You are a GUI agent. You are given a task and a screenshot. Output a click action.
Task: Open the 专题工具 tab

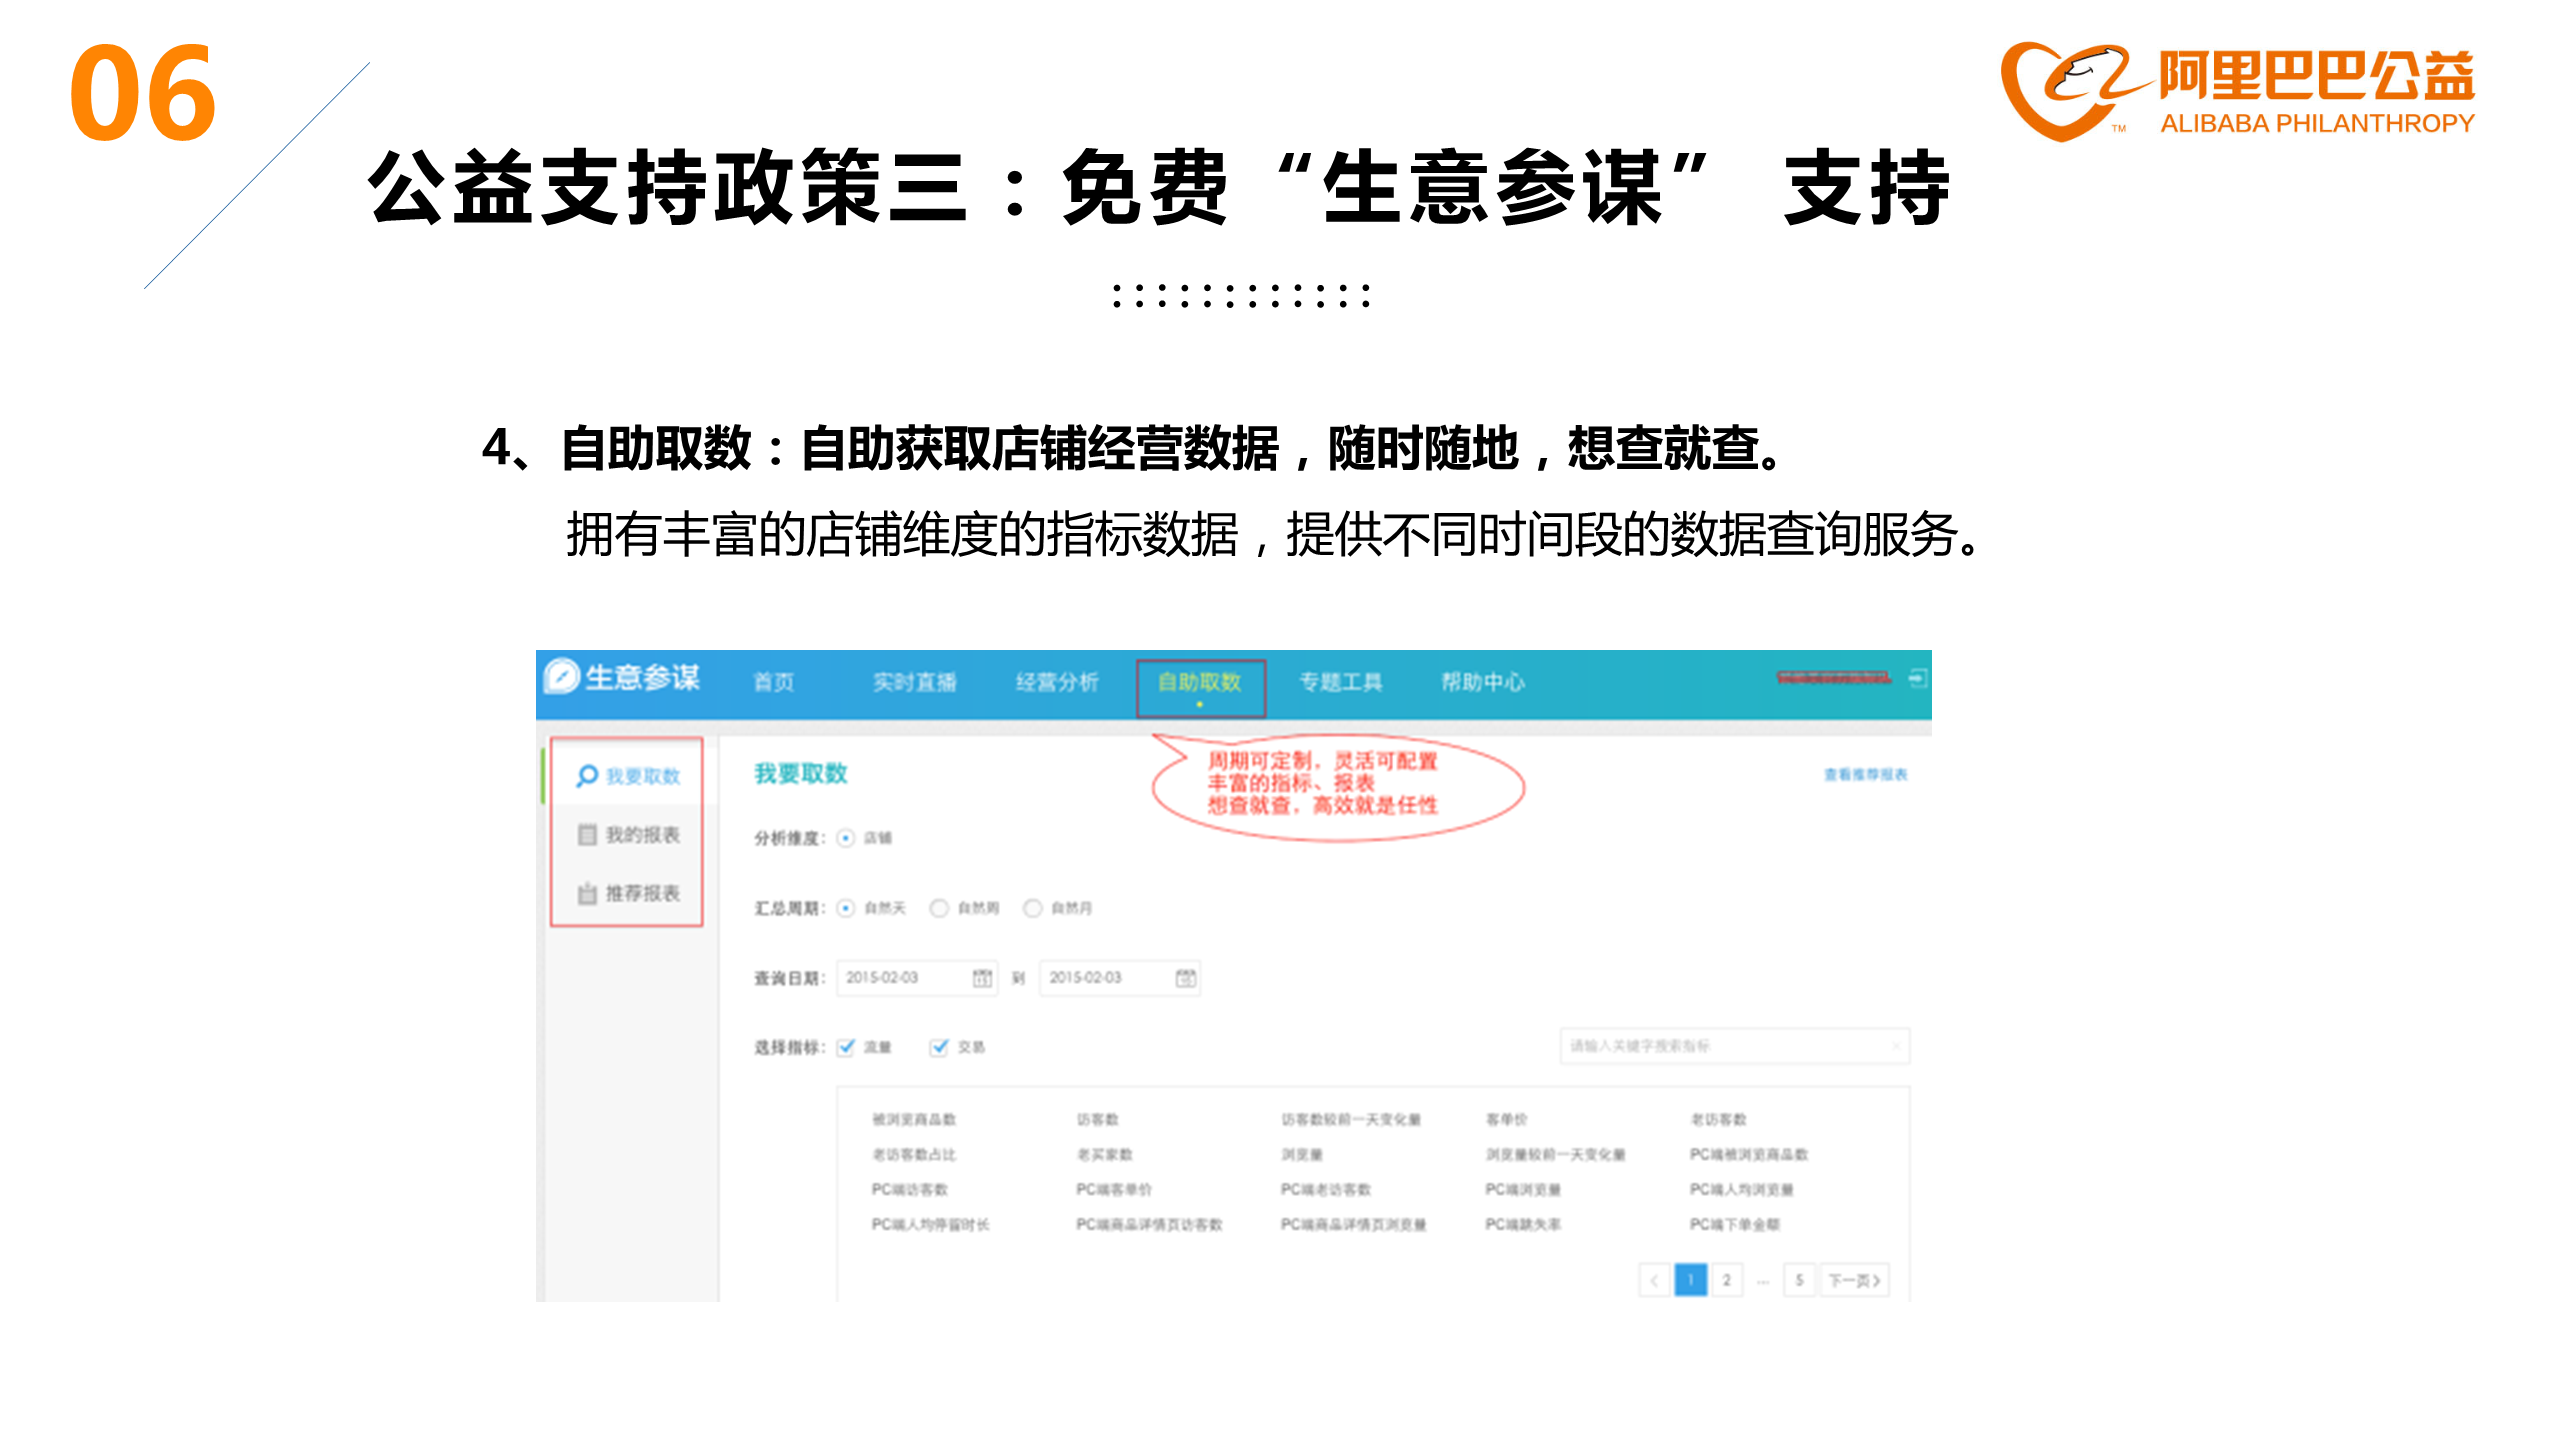click(1340, 682)
